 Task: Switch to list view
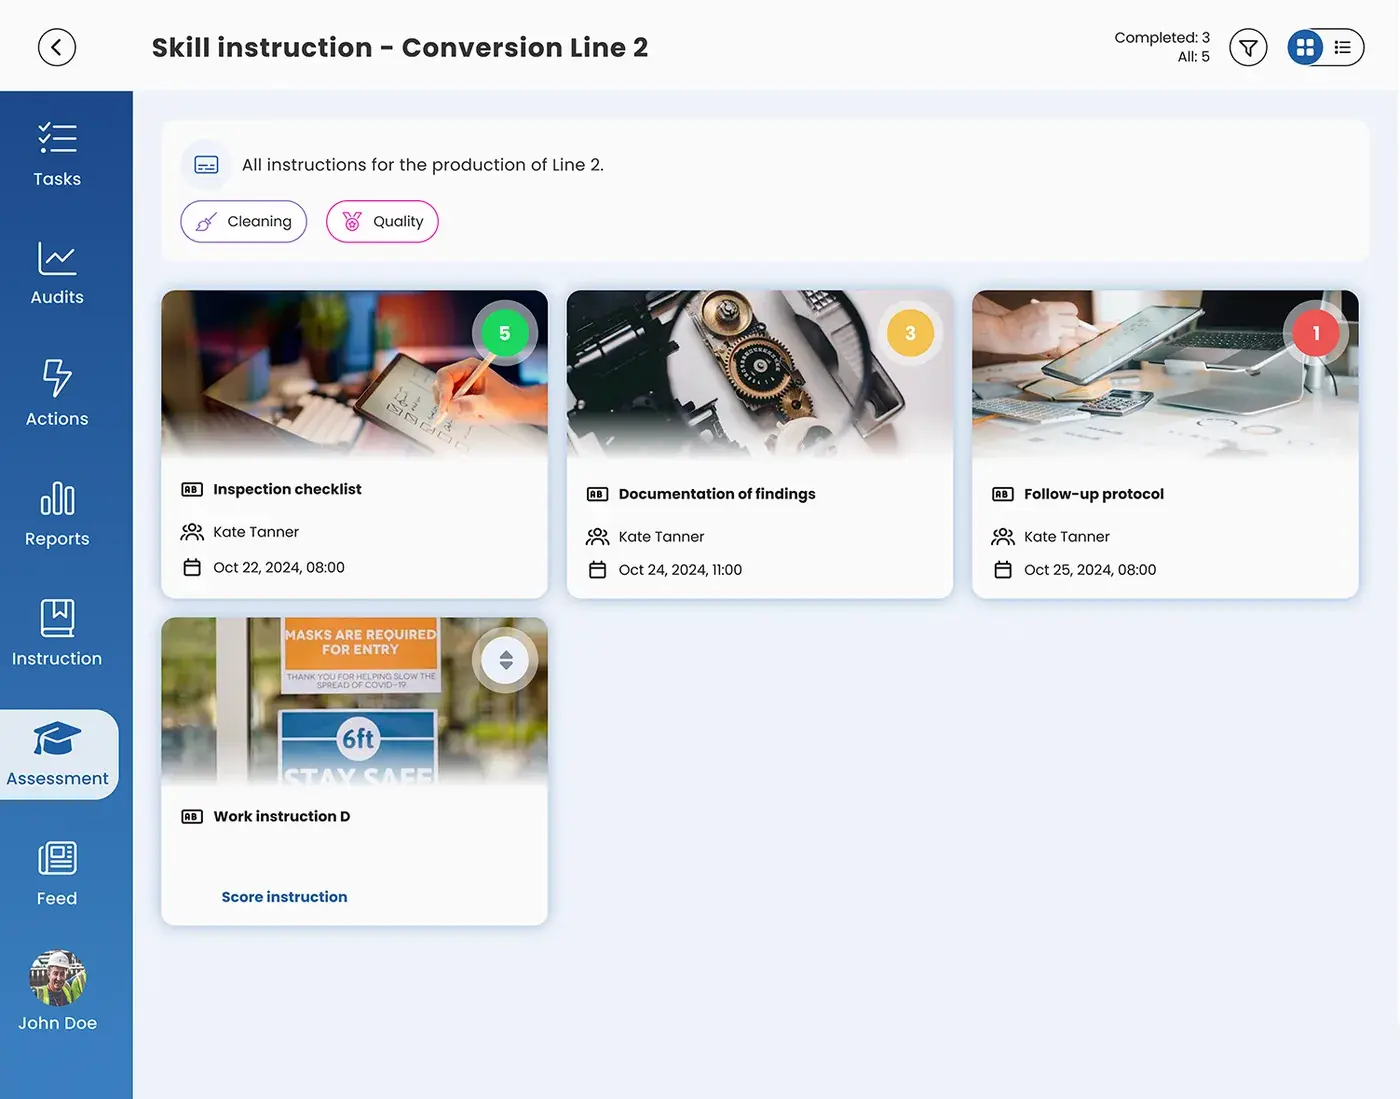[x=1343, y=47]
